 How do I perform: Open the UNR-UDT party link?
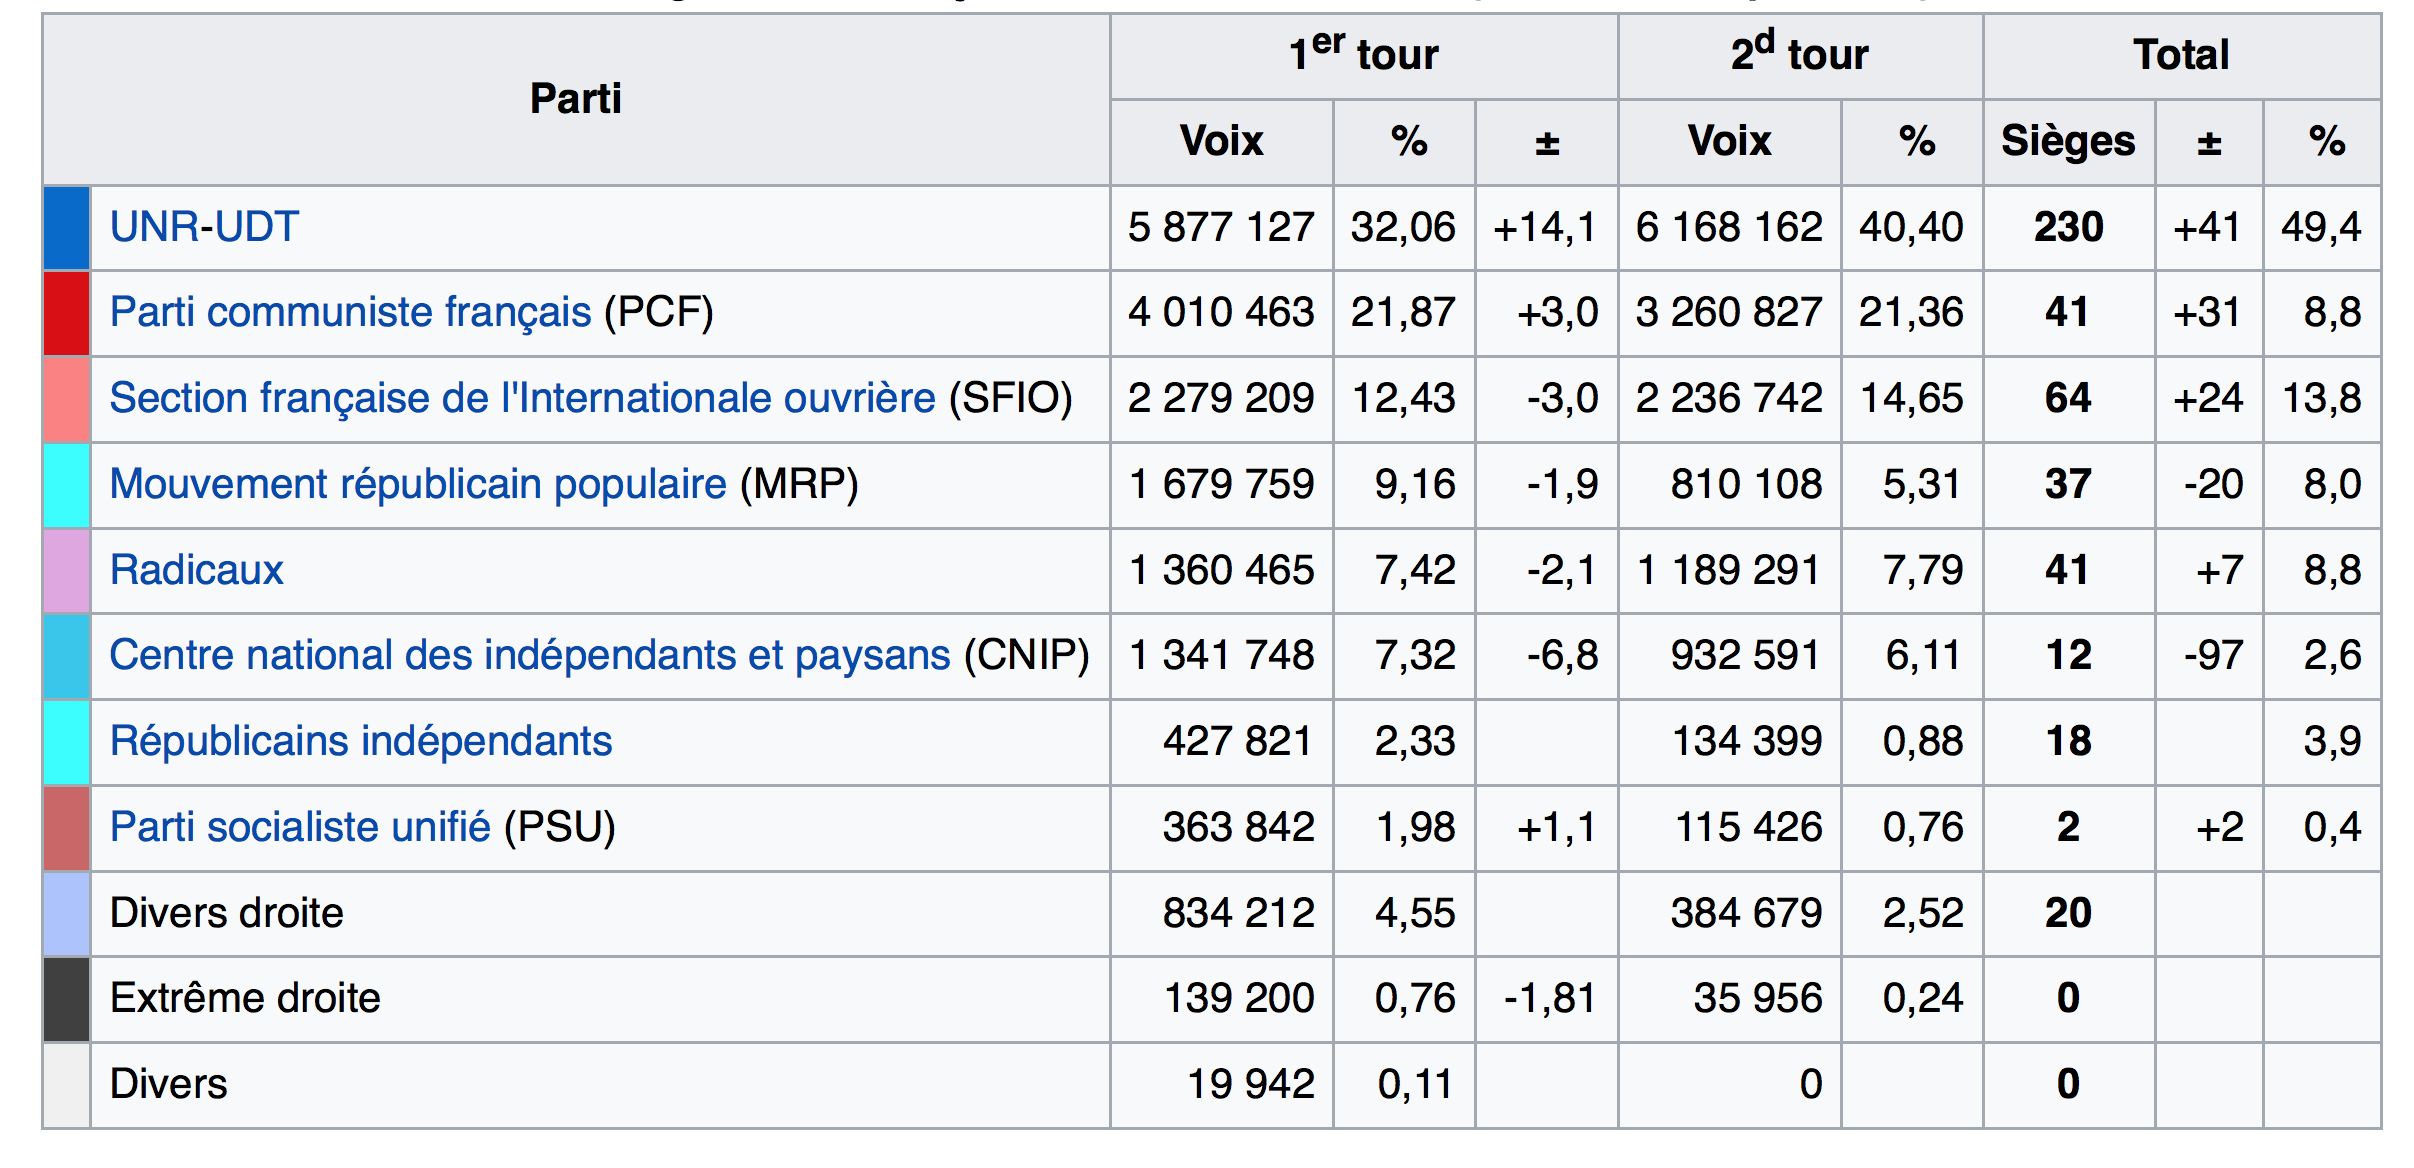(204, 227)
